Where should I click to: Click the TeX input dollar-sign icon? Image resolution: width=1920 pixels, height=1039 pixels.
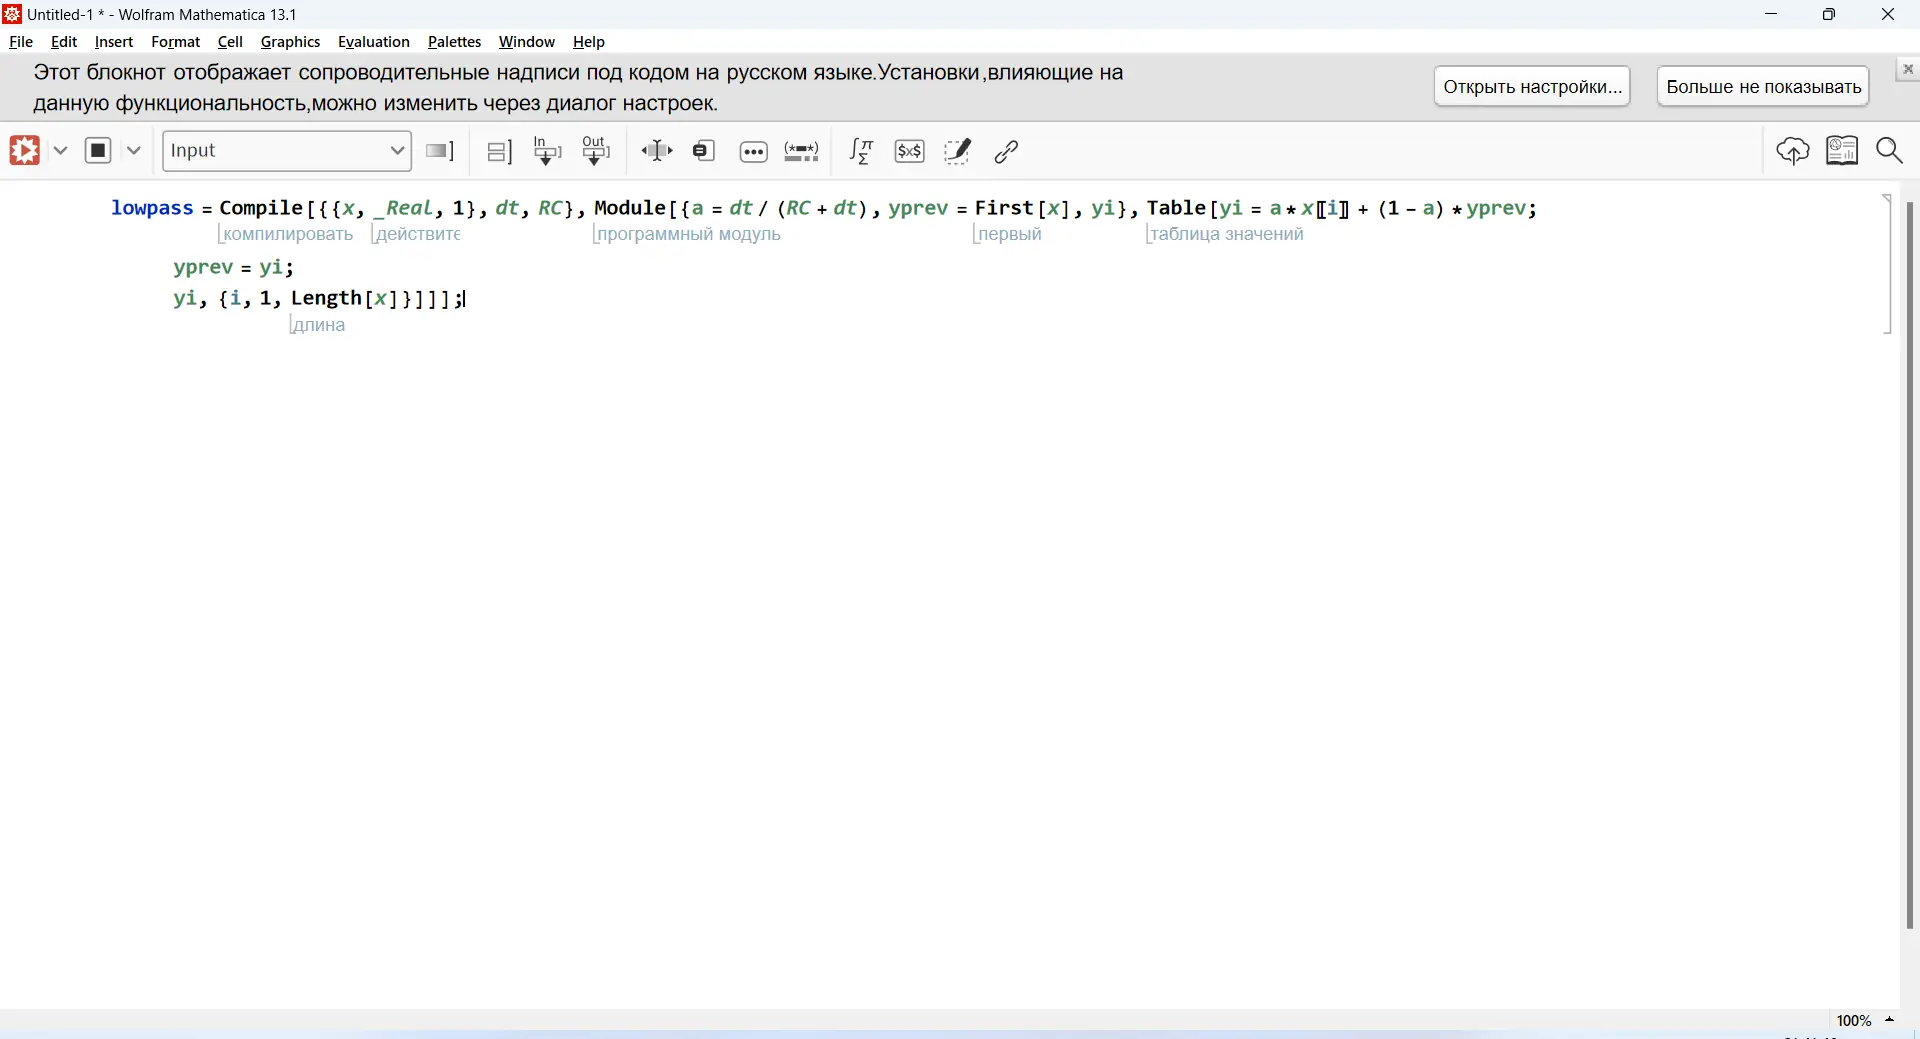[x=910, y=151]
